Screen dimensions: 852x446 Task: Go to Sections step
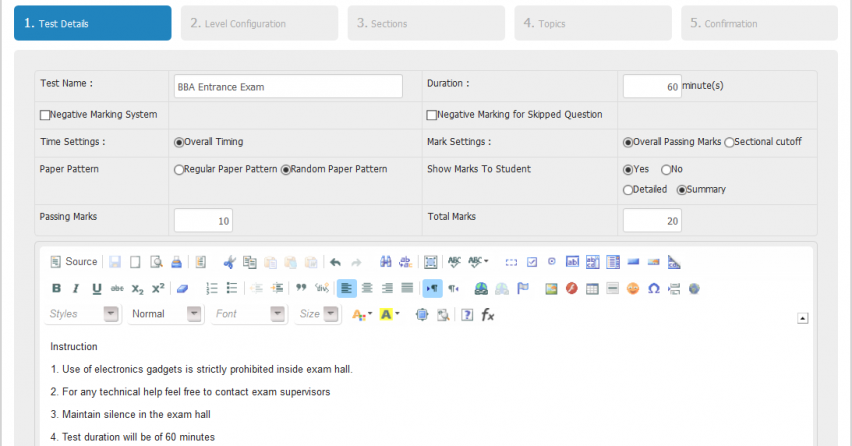pos(426,23)
